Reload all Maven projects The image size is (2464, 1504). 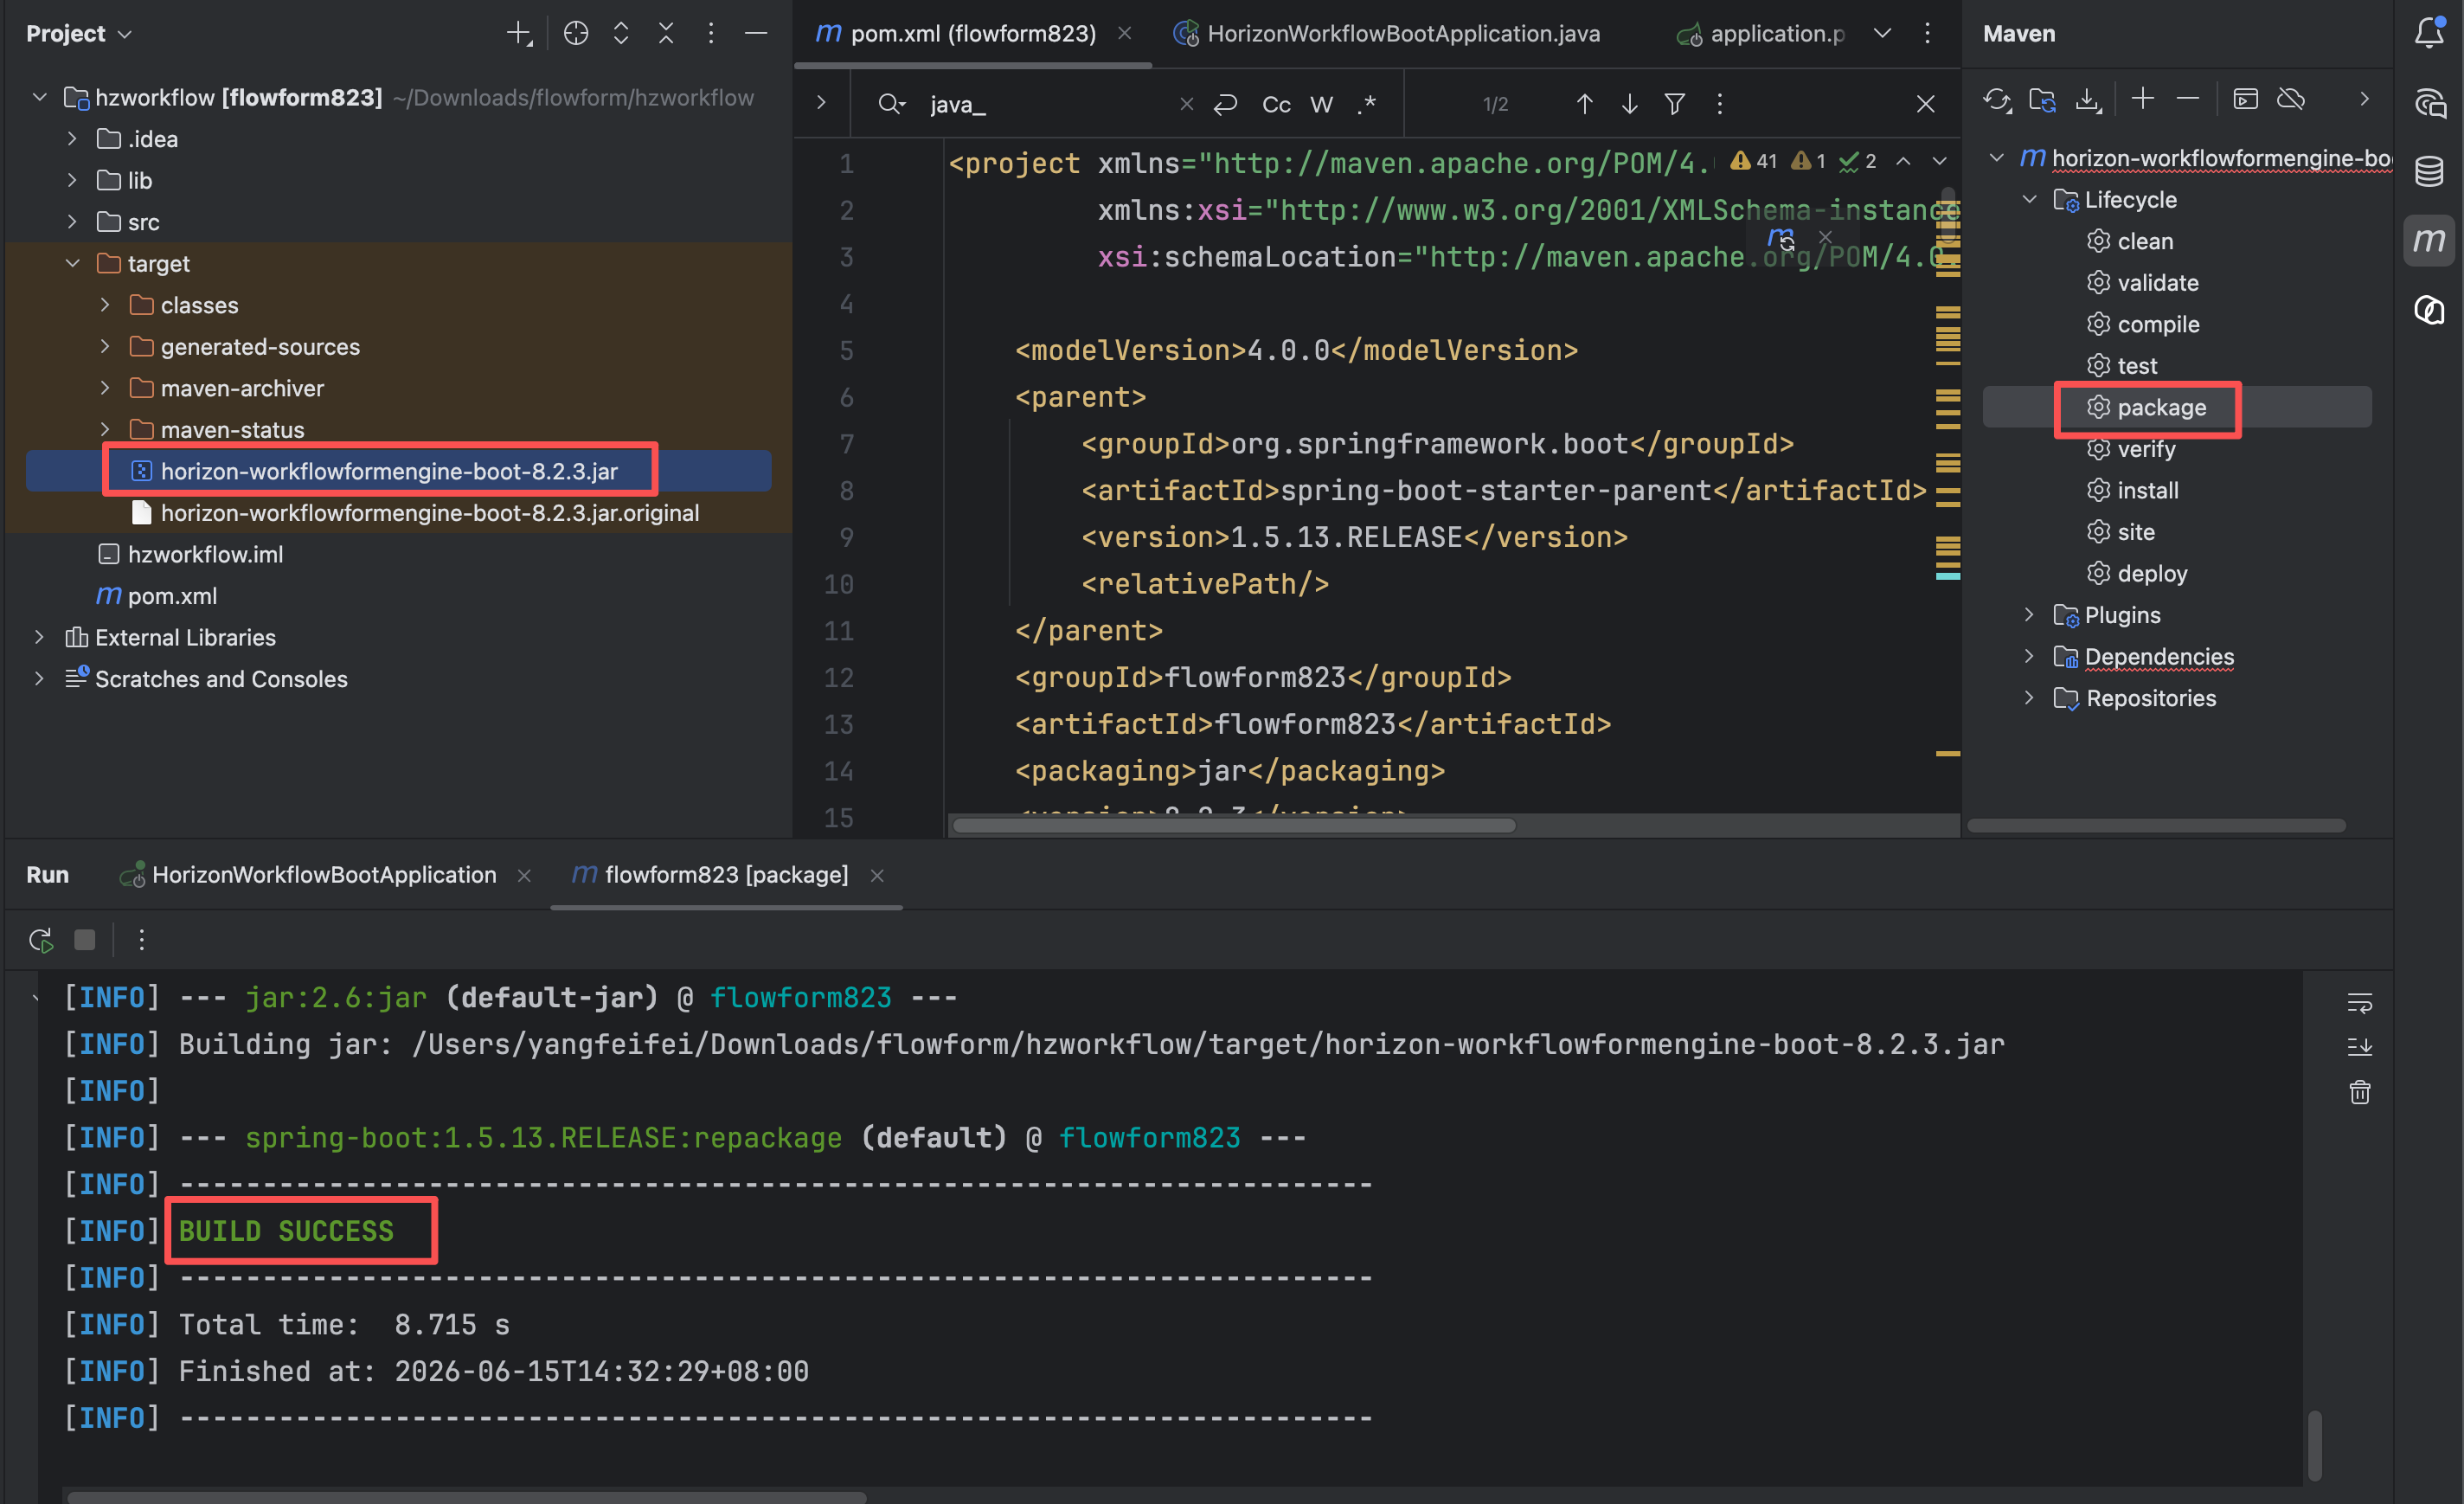click(1997, 99)
